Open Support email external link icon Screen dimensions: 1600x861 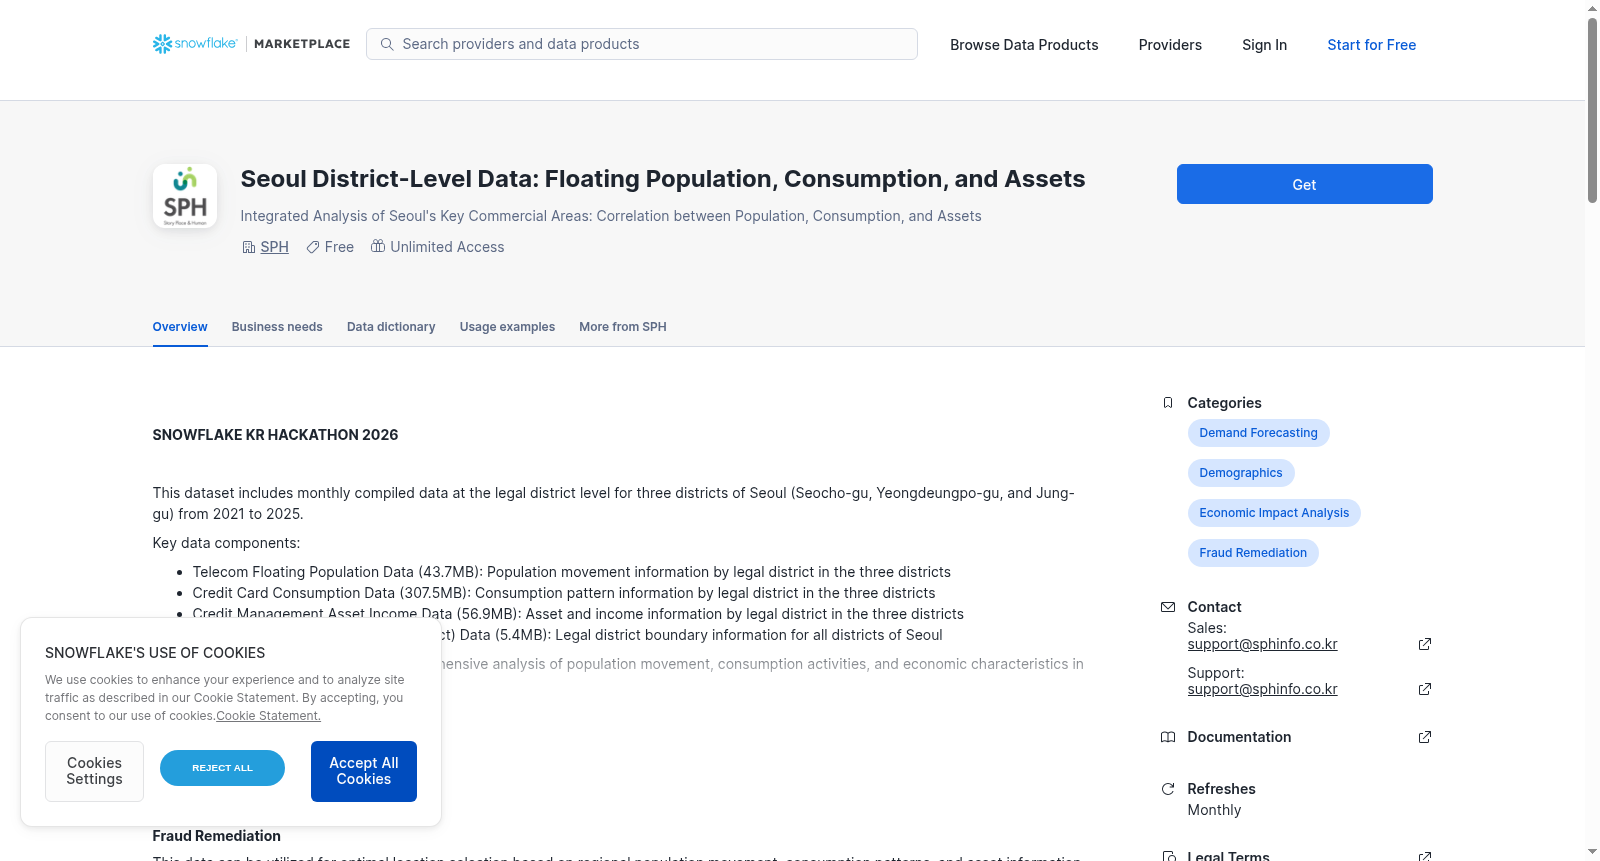(x=1425, y=689)
